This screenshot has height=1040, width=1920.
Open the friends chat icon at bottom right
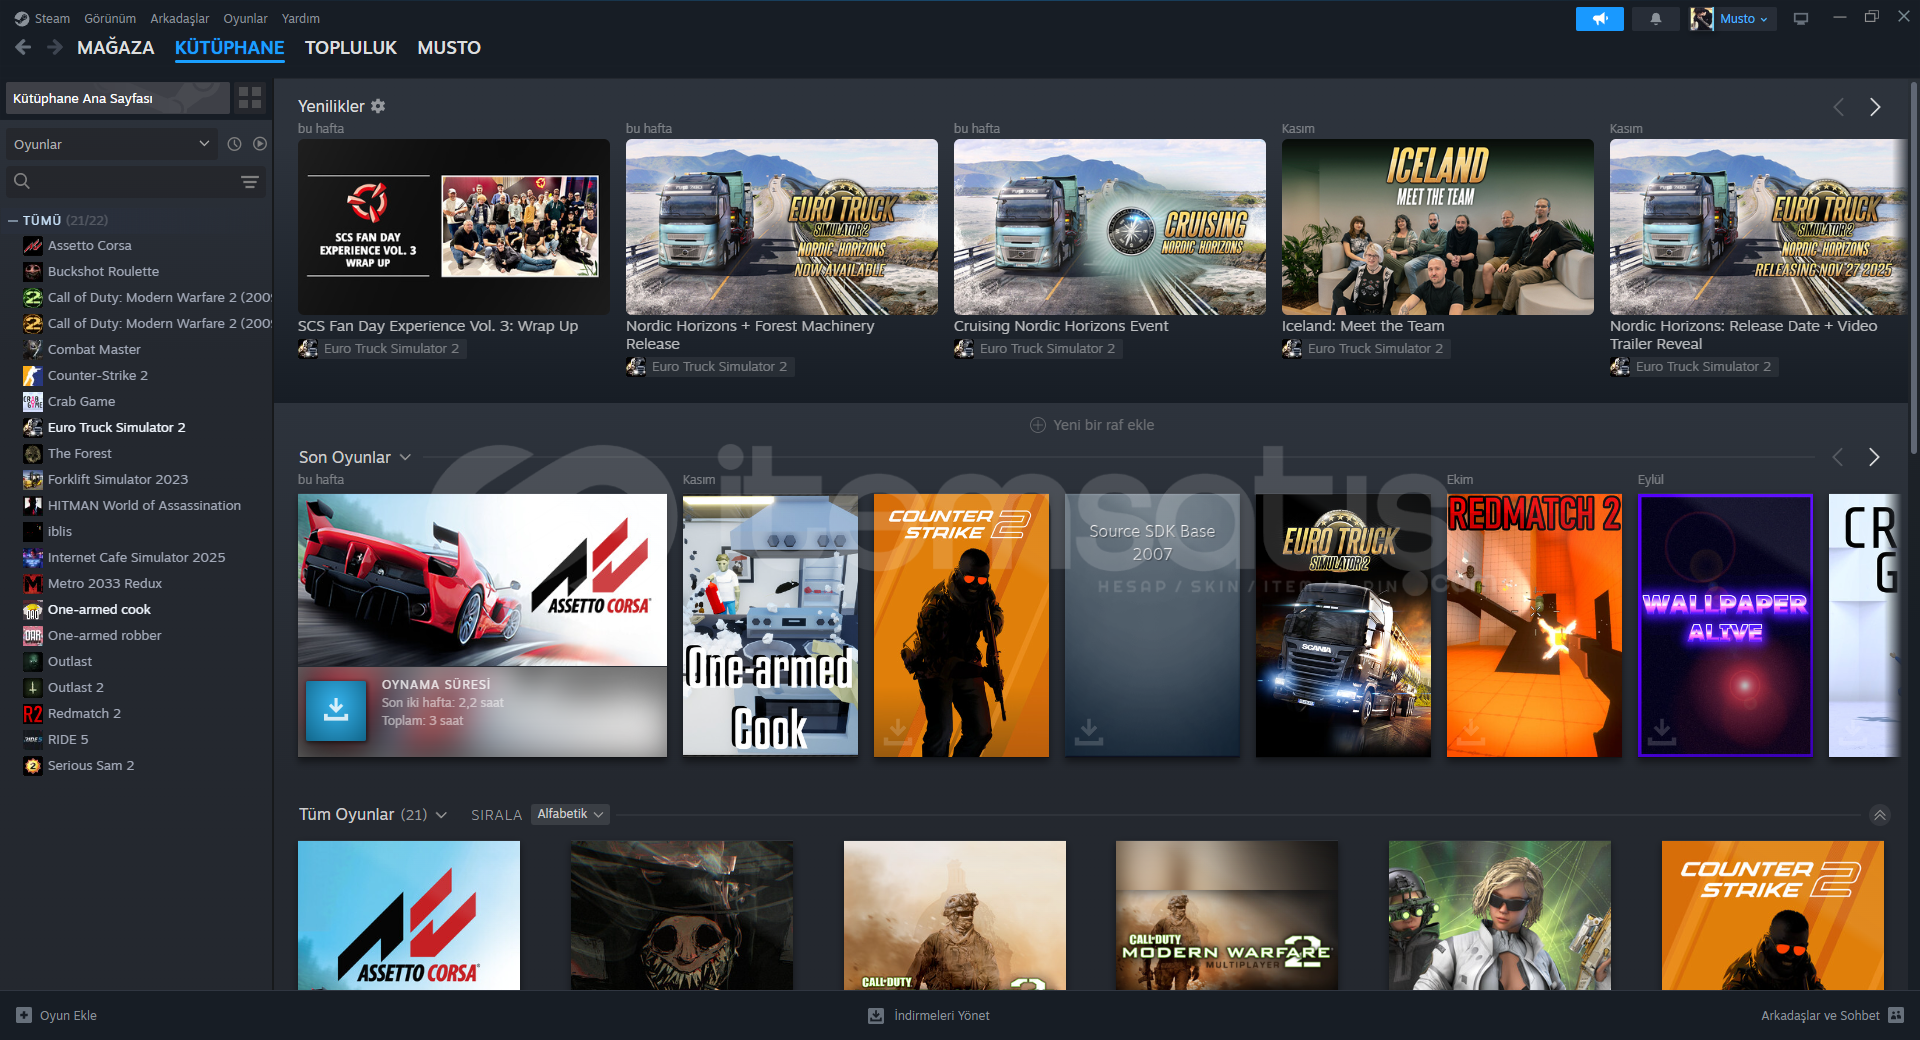point(1896,1015)
